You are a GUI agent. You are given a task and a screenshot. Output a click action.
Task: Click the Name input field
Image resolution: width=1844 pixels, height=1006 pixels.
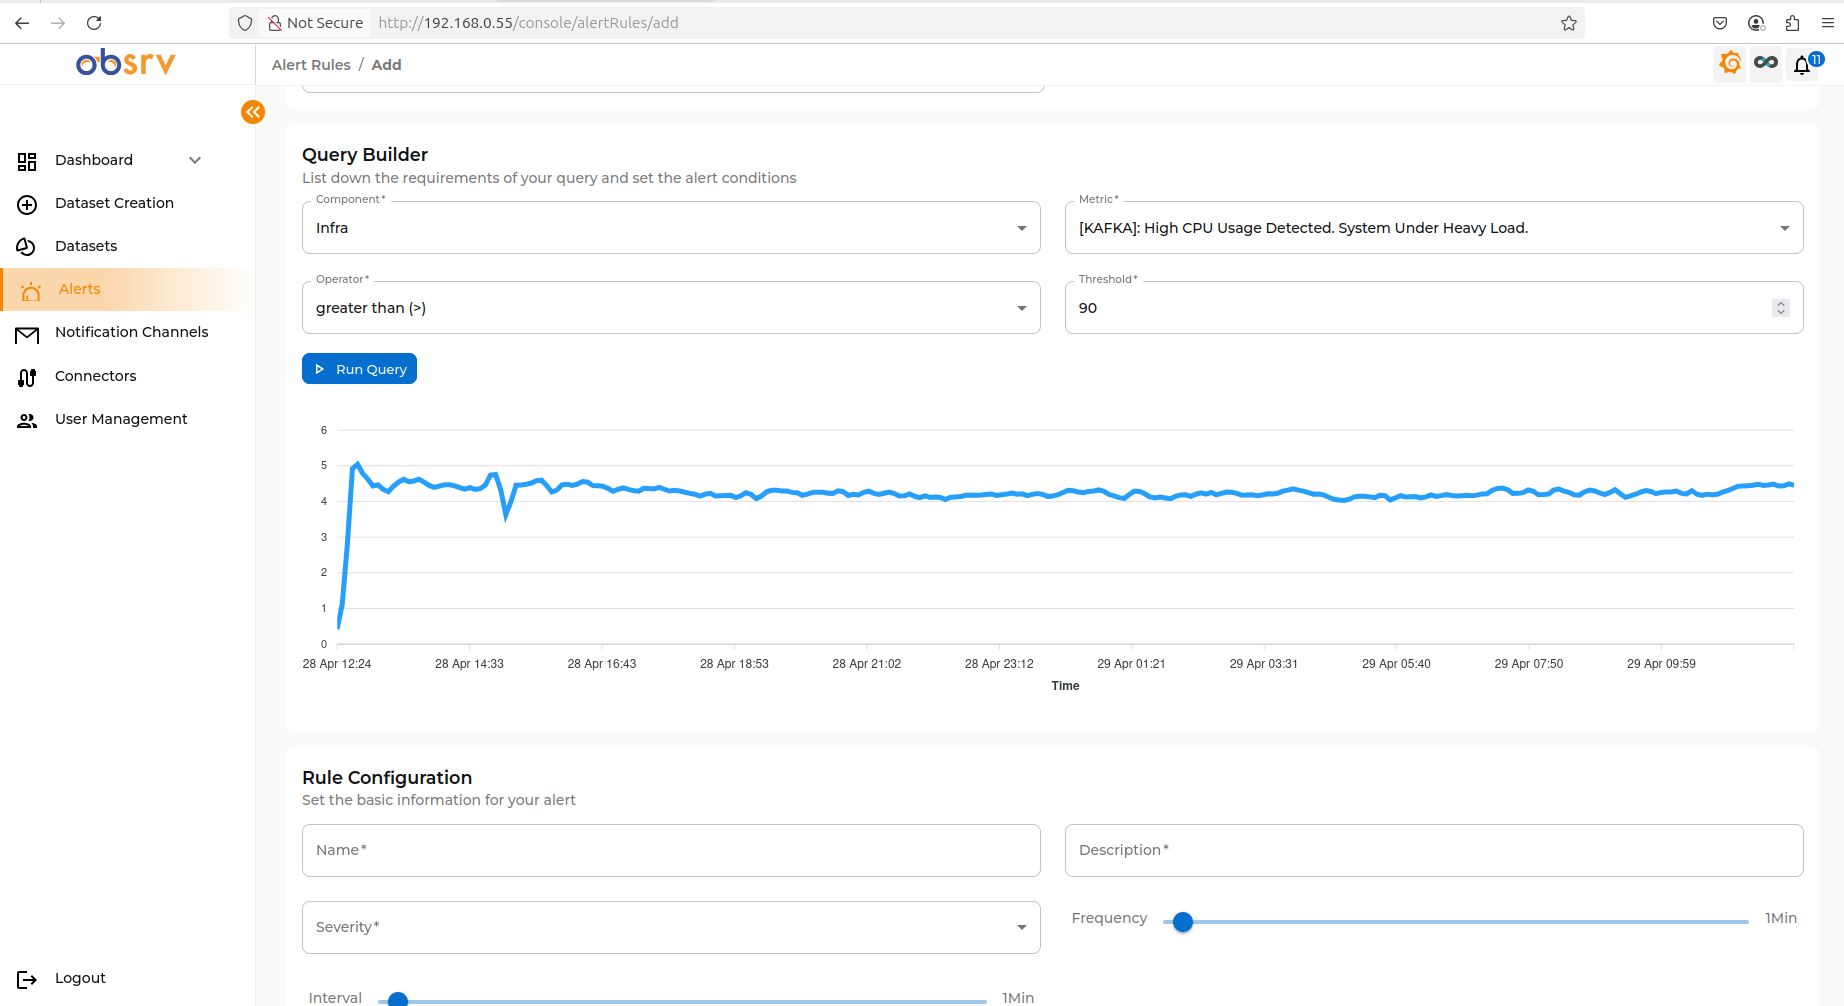coord(671,850)
